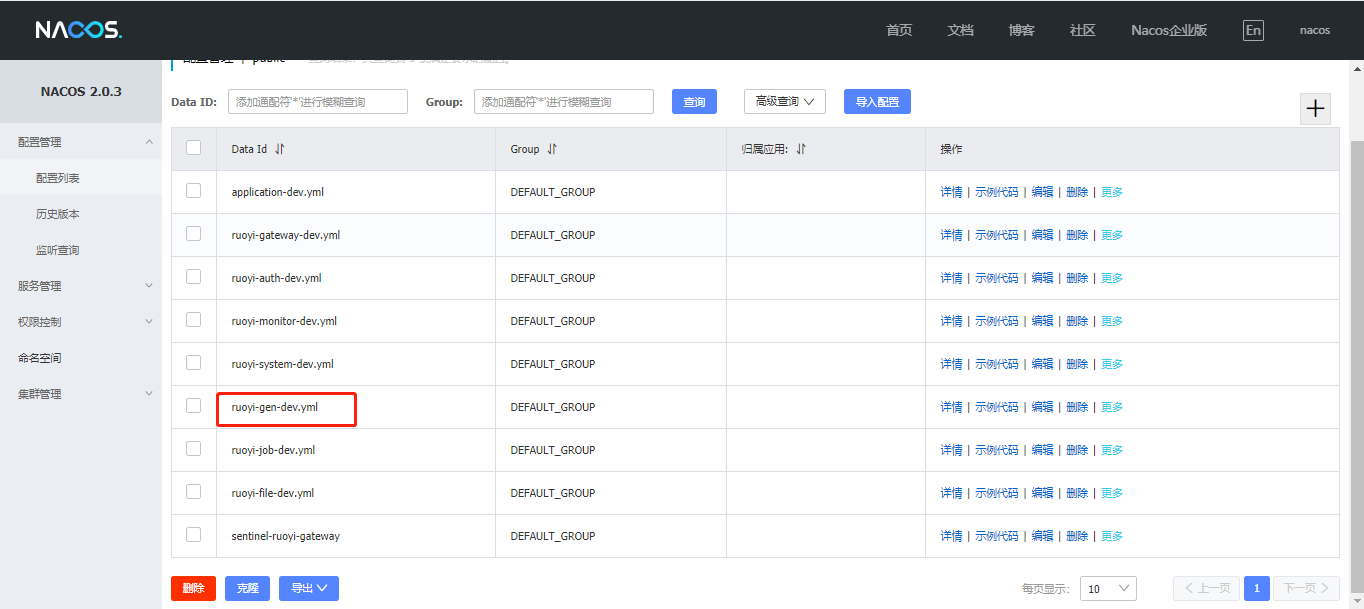Viewport: 1364px width, 609px height.
Task: Click the Data ID search input field
Action: (318, 102)
